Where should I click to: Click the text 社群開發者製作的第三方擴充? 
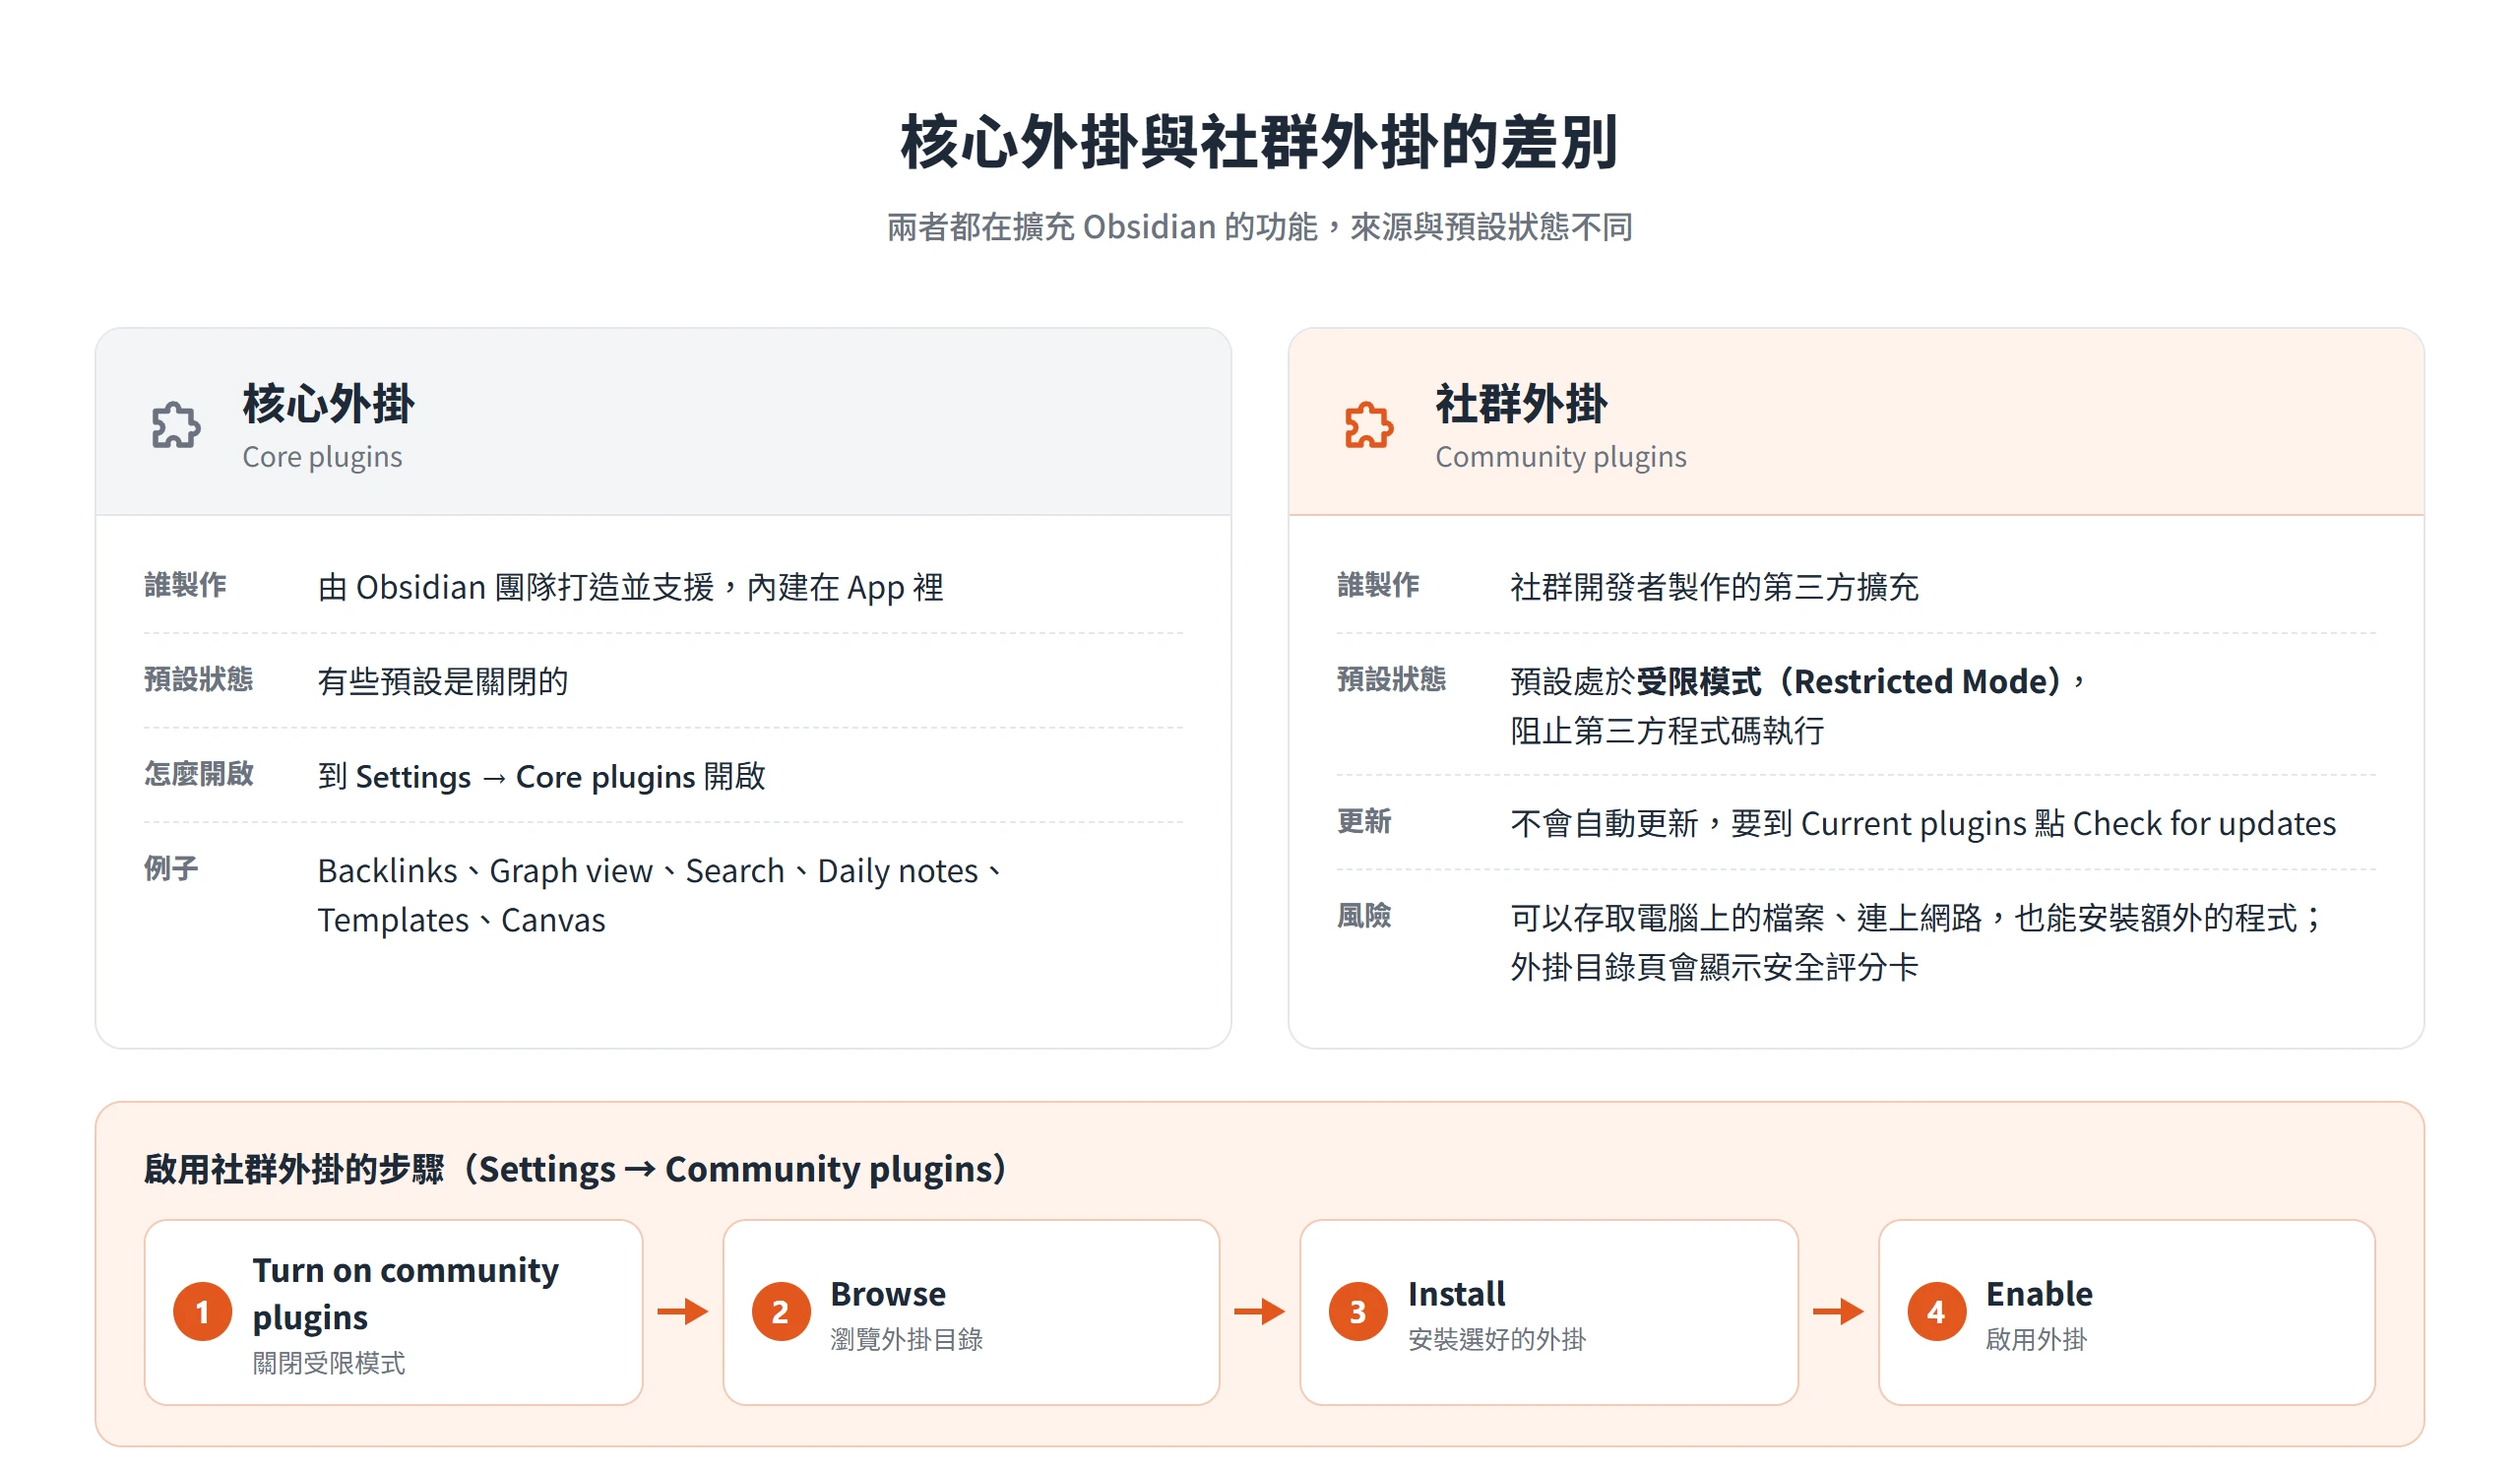pos(1714,587)
